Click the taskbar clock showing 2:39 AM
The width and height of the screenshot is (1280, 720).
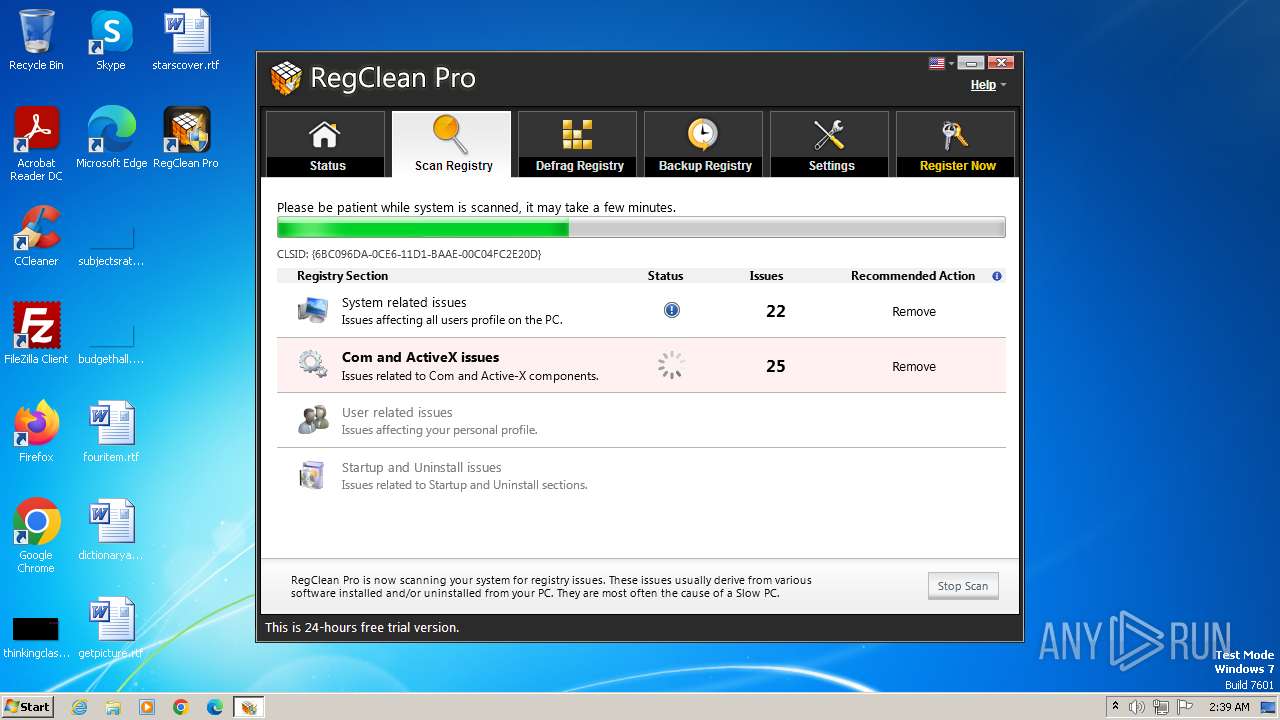[1229, 707]
